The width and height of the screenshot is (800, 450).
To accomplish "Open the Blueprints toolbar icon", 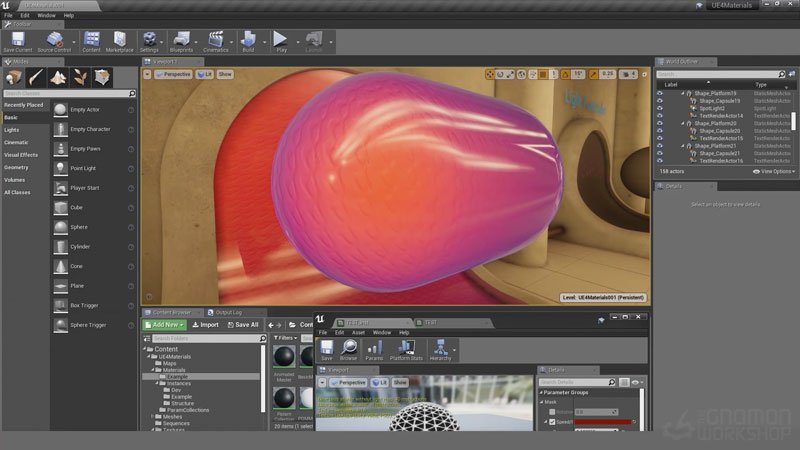I will 181,40.
